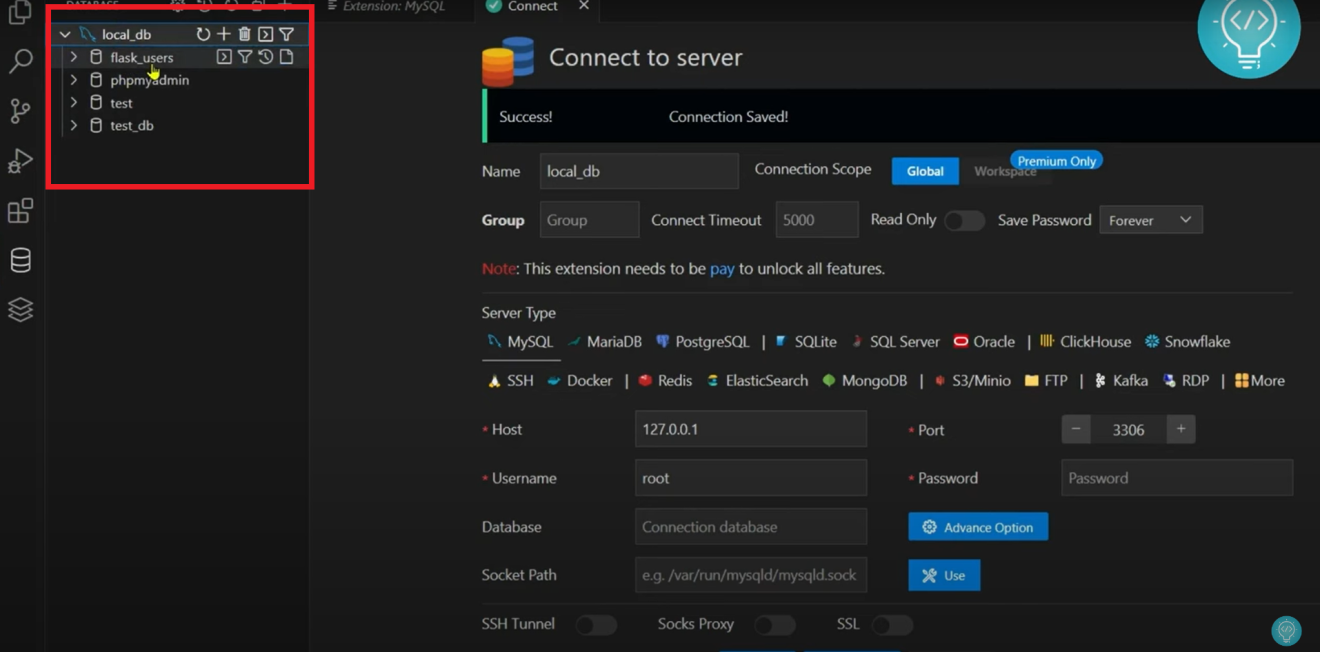This screenshot has height=652, width=1320.
Task: Follow the 'pay' link in the note
Action: pos(722,269)
